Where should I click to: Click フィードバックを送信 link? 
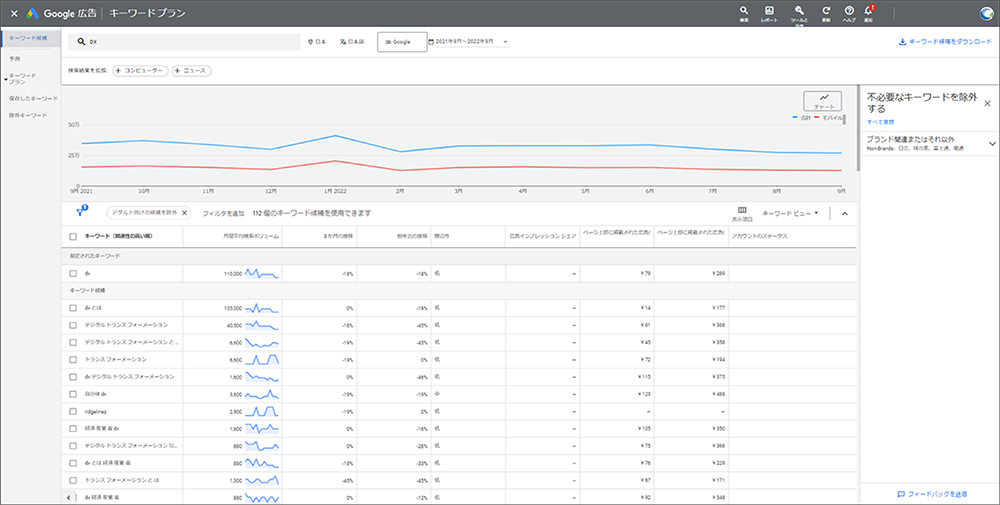[x=932, y=494]
